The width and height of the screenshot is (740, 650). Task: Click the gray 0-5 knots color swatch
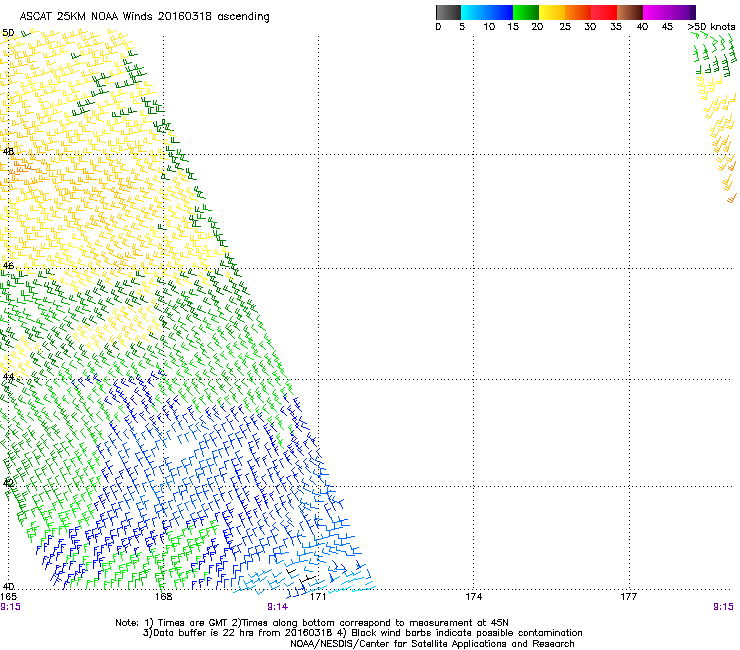[x=448, y=12]
